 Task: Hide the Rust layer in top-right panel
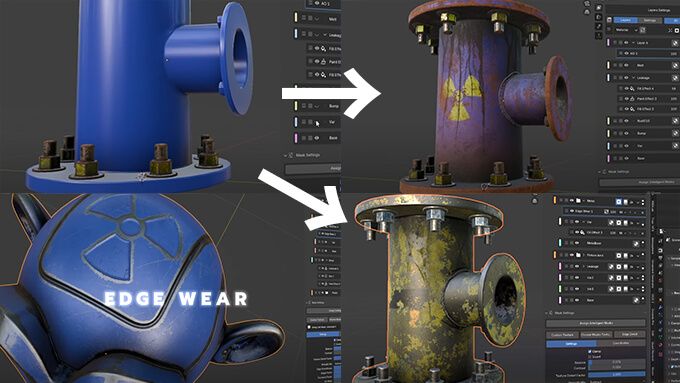pos(626,121)
